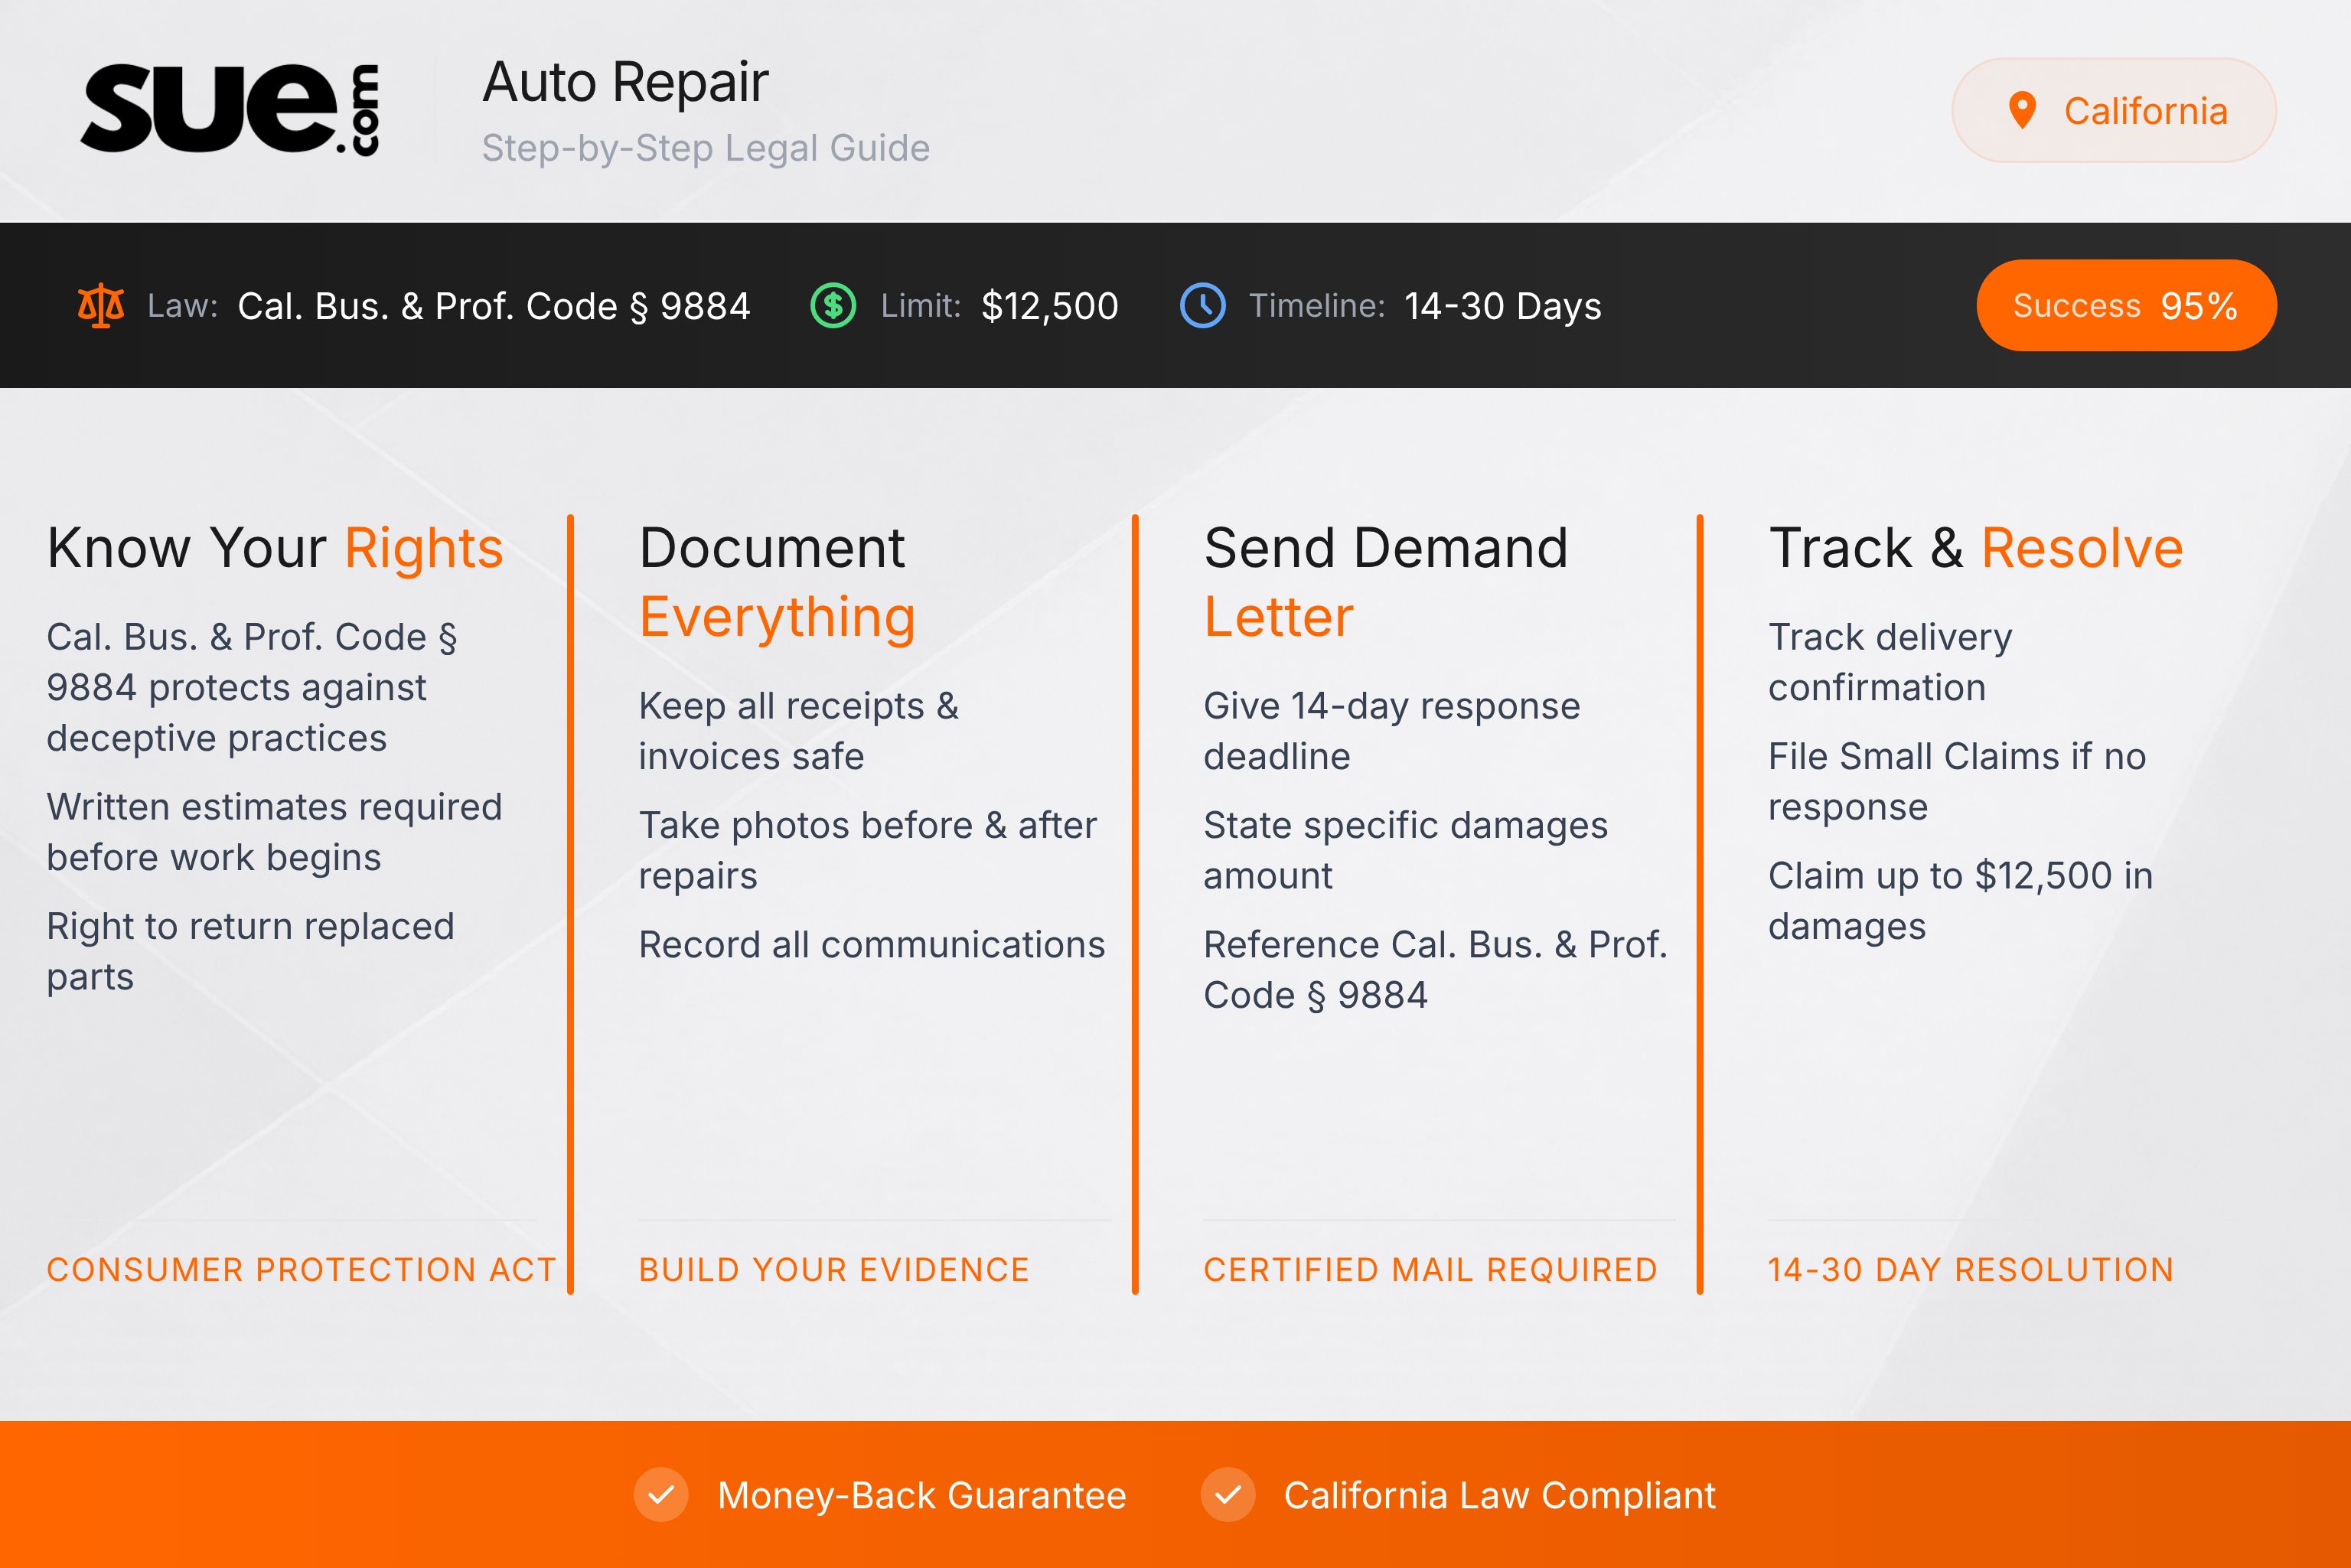
Task: Click the blue clock Timeline icon
Action: pos(1205,306)
